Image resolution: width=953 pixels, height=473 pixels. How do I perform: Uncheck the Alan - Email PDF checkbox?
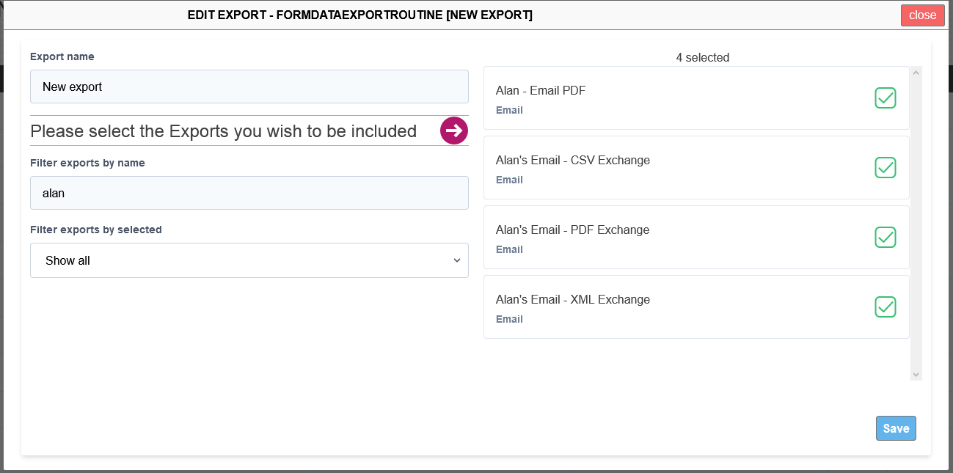point(885,98)
